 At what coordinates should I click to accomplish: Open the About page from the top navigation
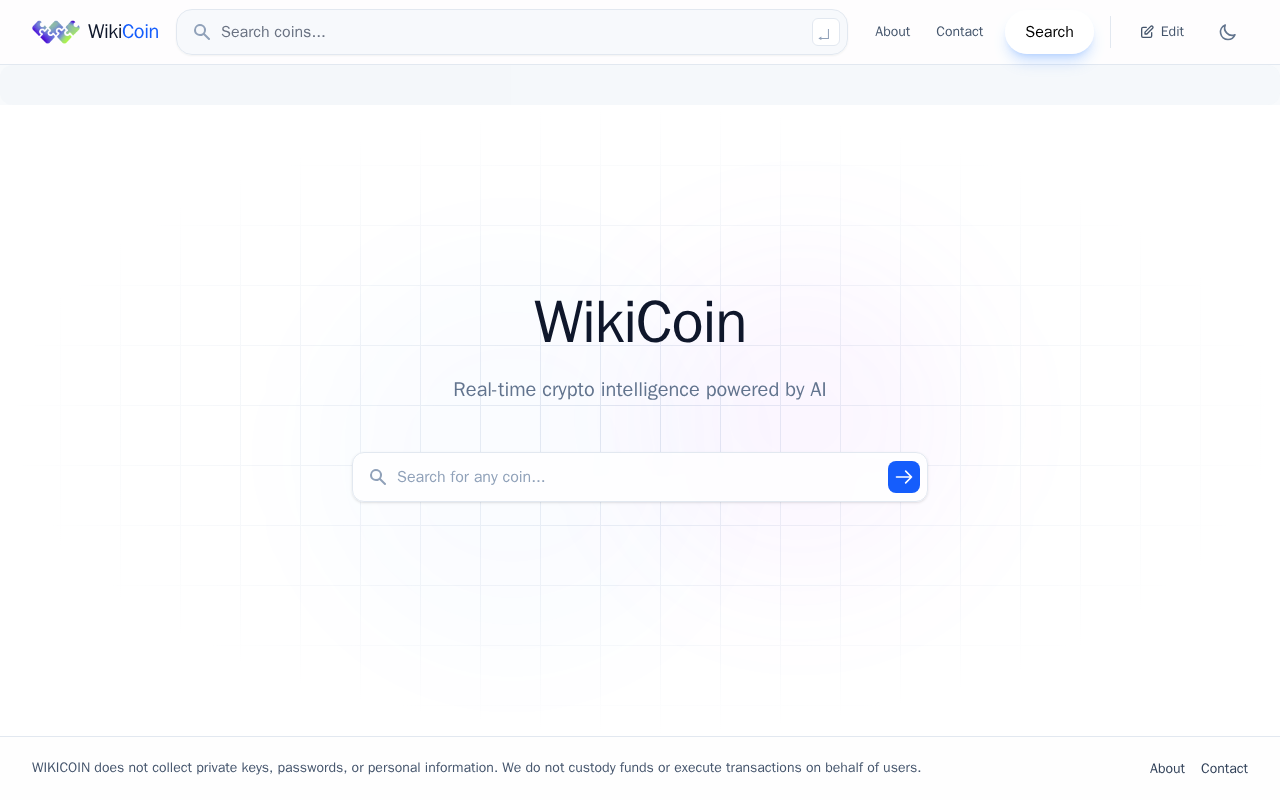click(x=892, y=32)
